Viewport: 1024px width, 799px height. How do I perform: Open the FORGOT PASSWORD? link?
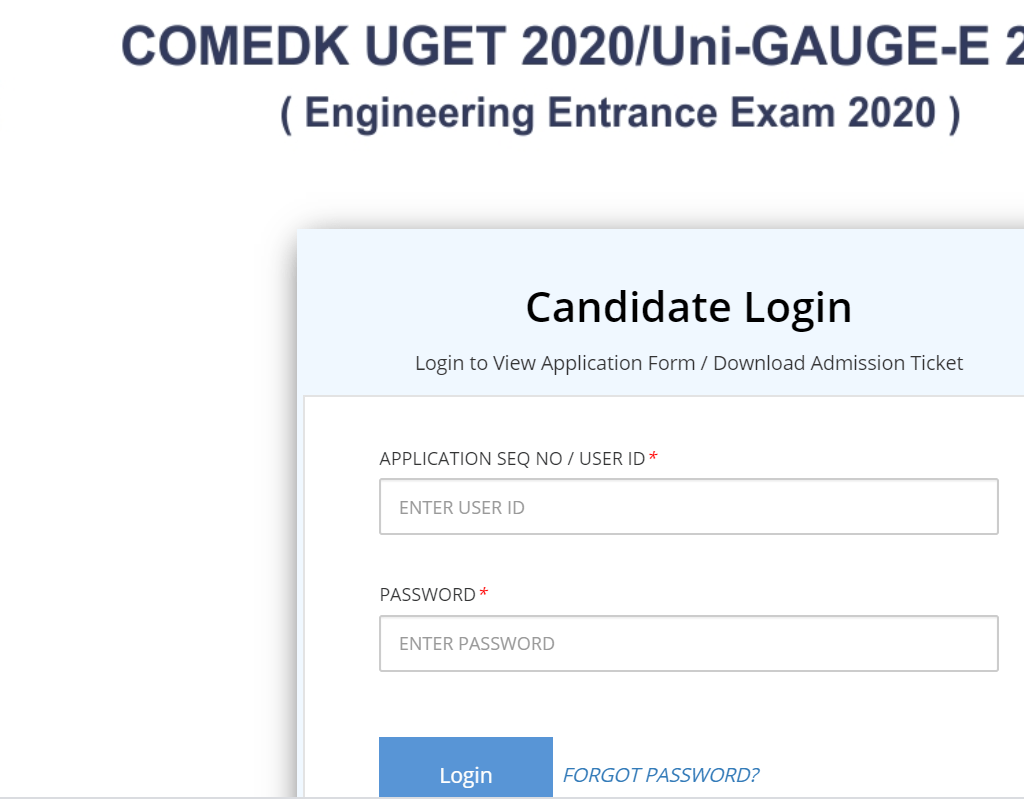click(661, 775)
